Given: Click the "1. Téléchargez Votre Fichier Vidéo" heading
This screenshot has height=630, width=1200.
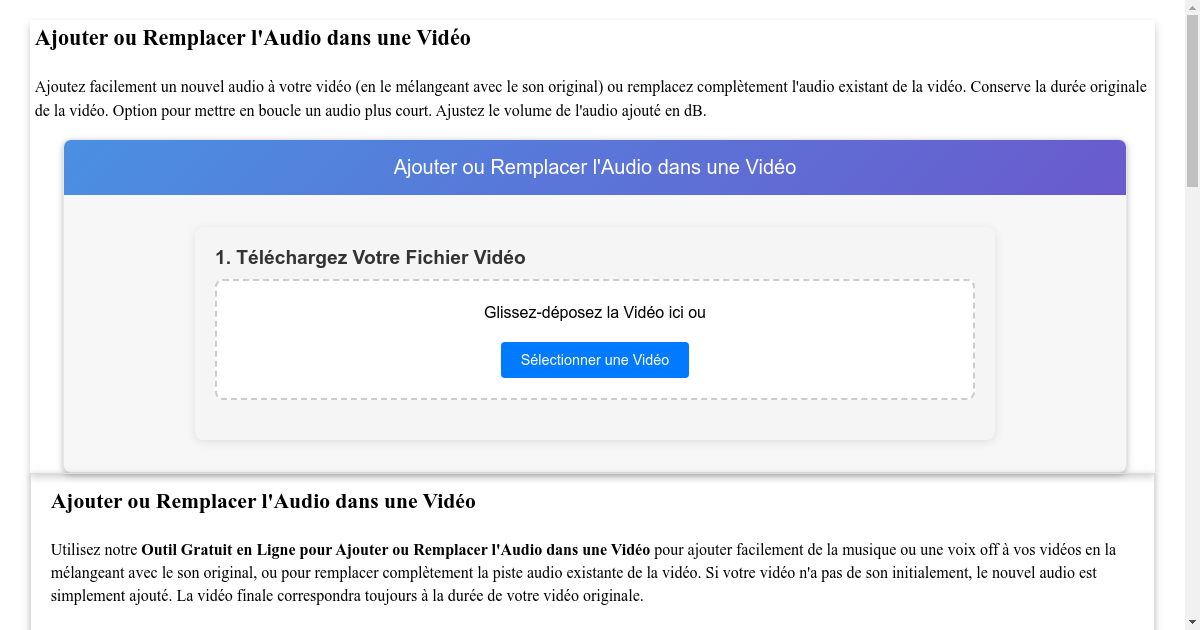Looking at the screenshot, I should pyautogui.click(x=370, y=257).
